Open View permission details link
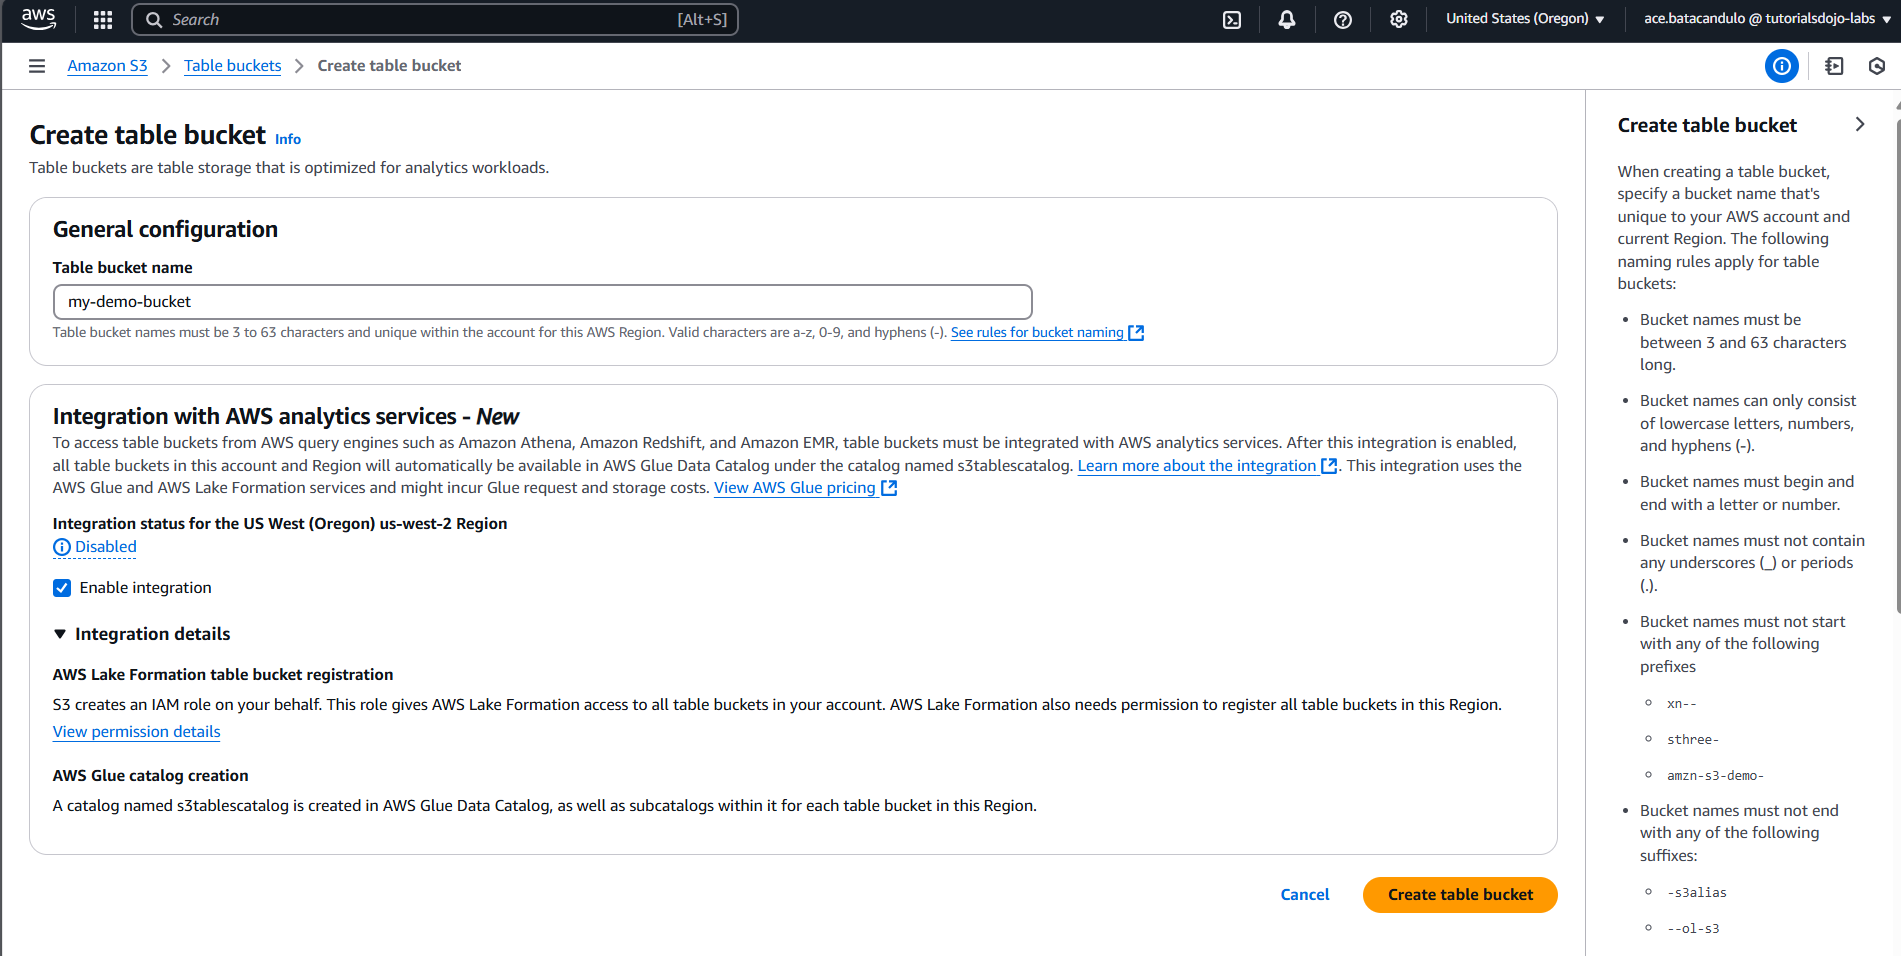Screen dimensions: 1901x956 point(136,732)
